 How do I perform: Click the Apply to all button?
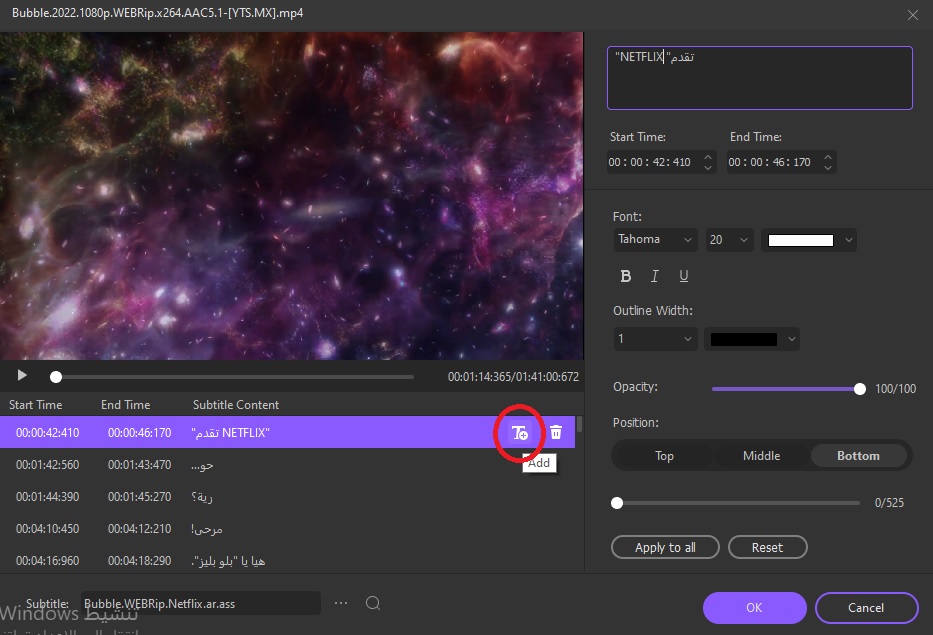[x=665, y=547]
